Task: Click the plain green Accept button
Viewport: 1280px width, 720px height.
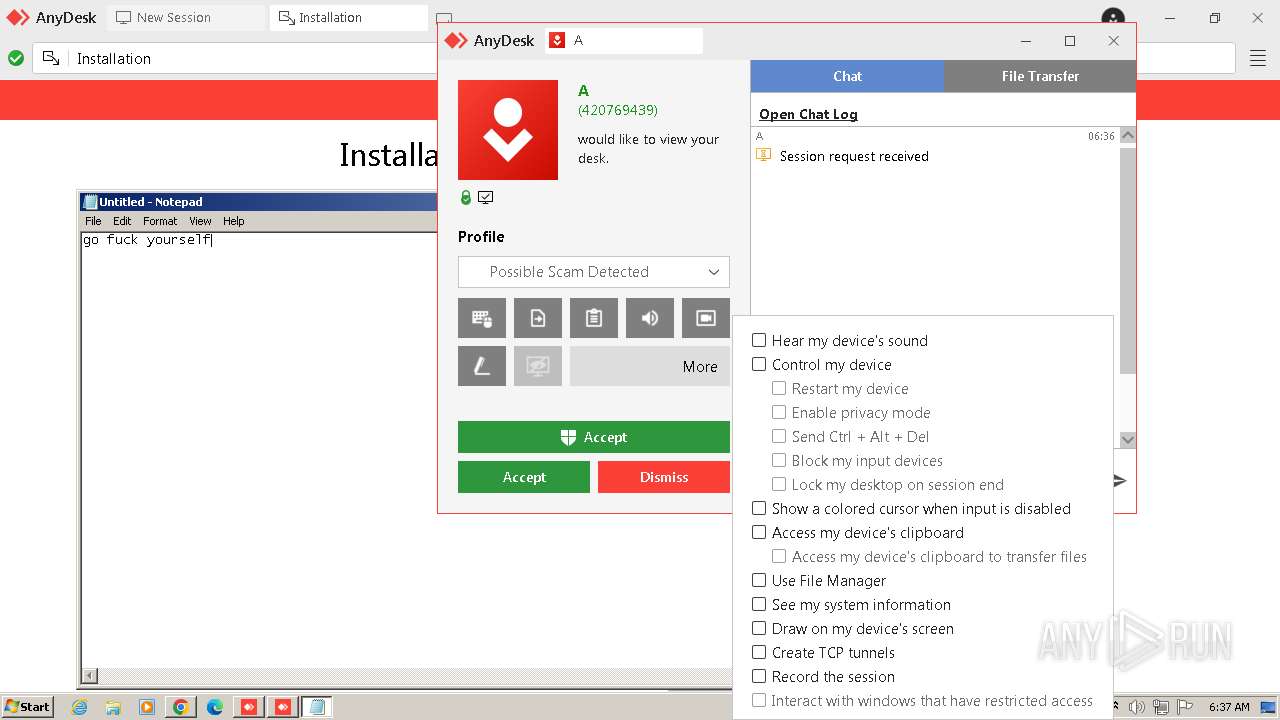Action: [524, 477]
